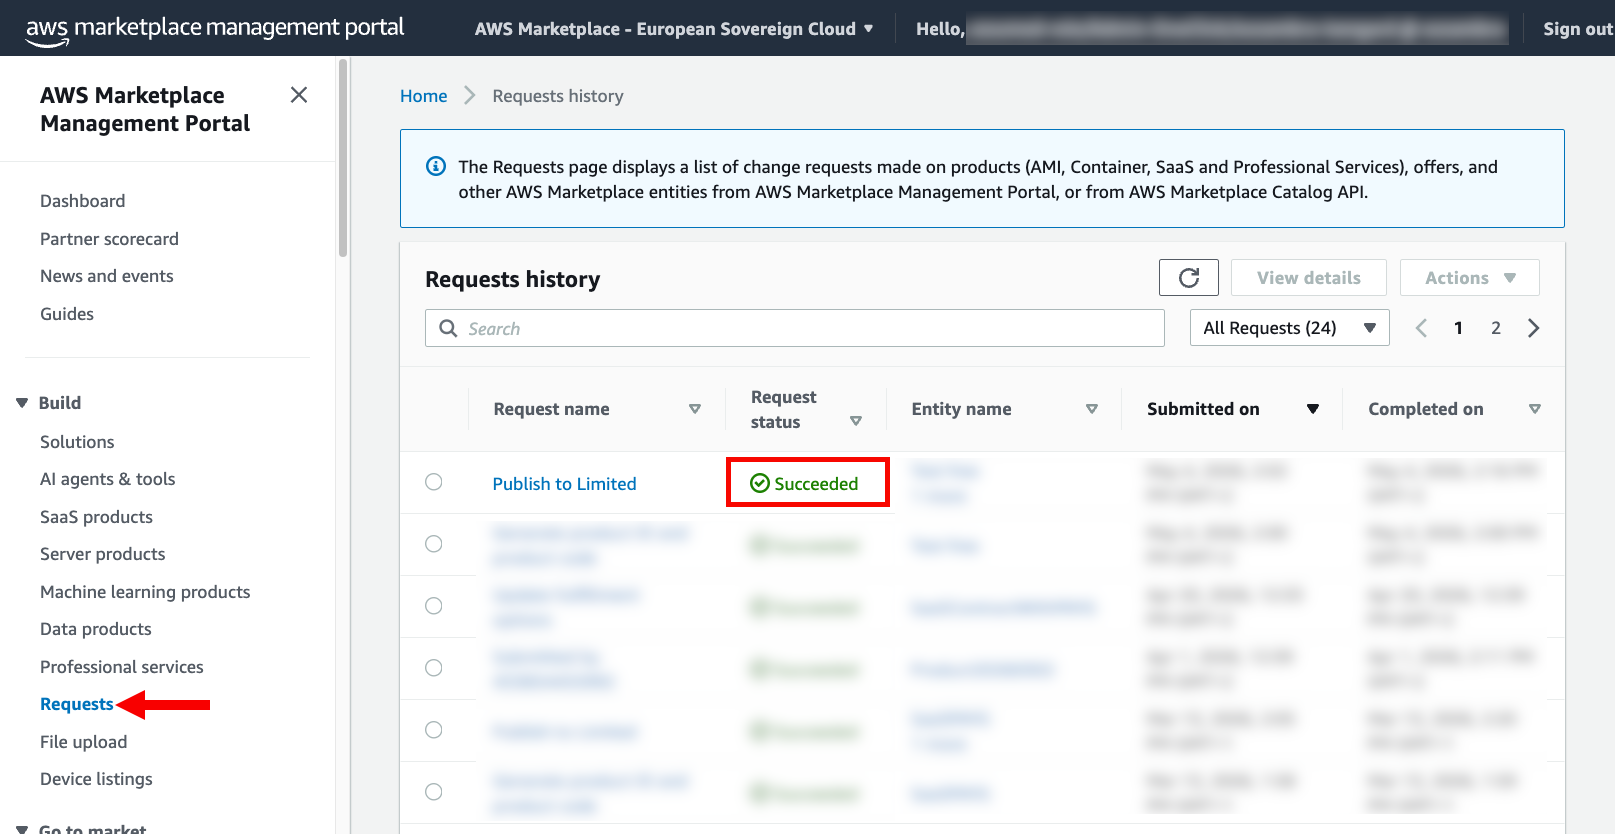This screenshot has height=834, width=1615.
Task: Click the green checkmark icon beside Succeeded
Action: pos(760,483)
